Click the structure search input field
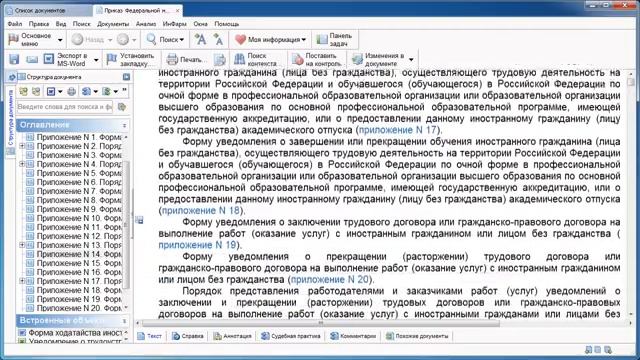Image resolution: width=640 pixels, height=360 pixels. pos(65,107)
